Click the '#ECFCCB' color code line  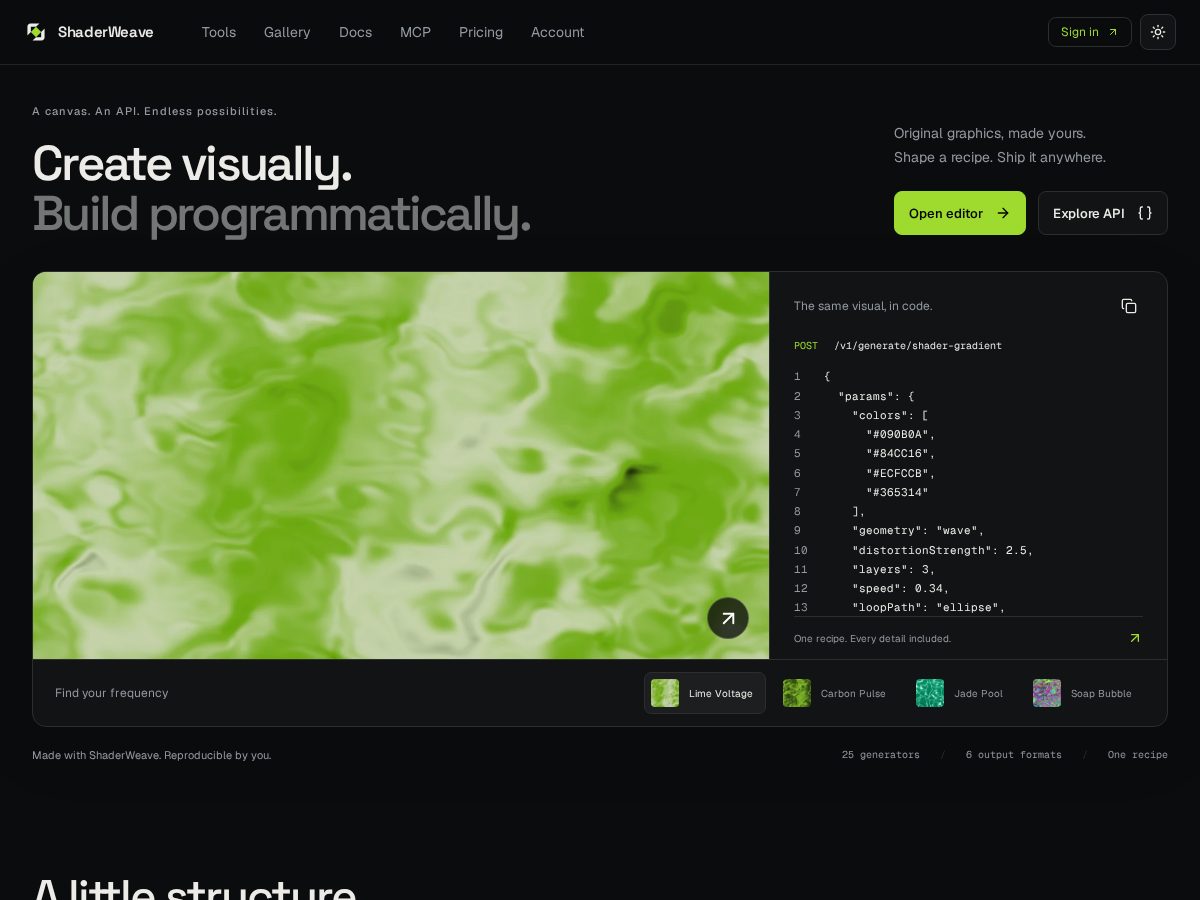pyautogui.click(x=901, y=473)
